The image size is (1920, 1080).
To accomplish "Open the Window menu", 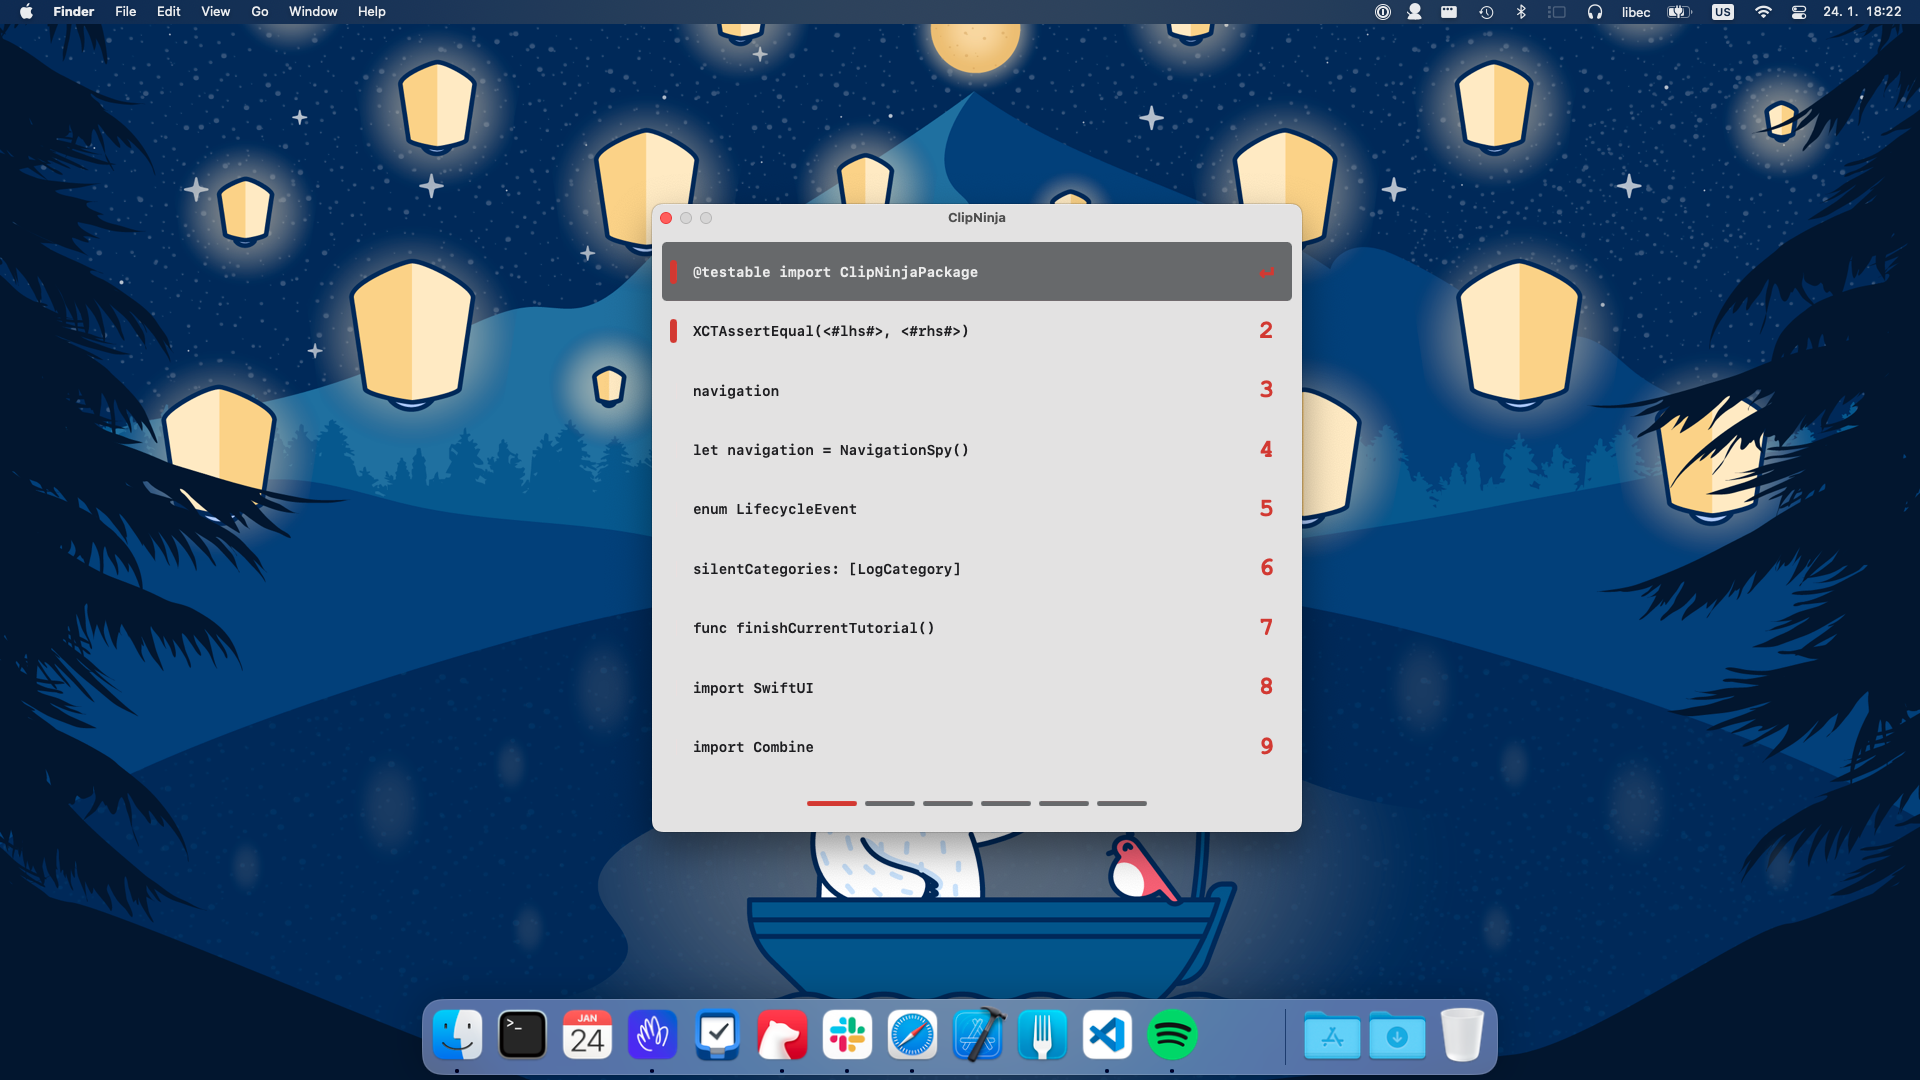I will pyautogui.click(x=313, y=12).
